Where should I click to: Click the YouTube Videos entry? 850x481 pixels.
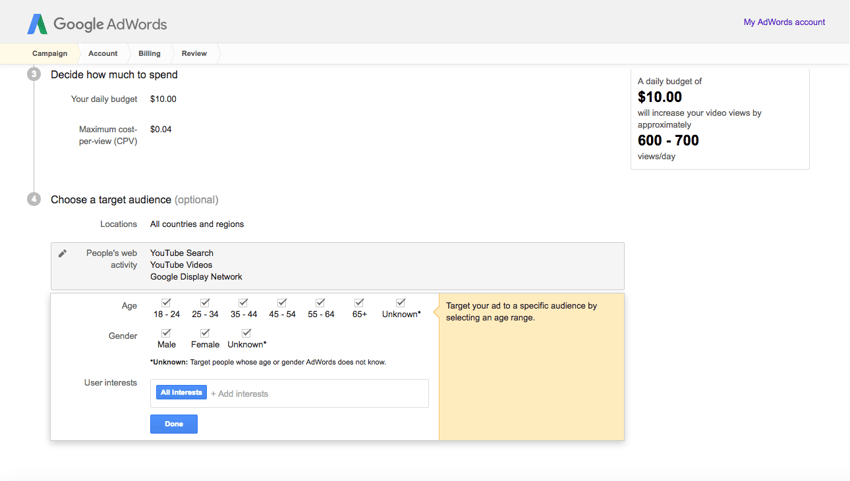(x=181, y=265)
